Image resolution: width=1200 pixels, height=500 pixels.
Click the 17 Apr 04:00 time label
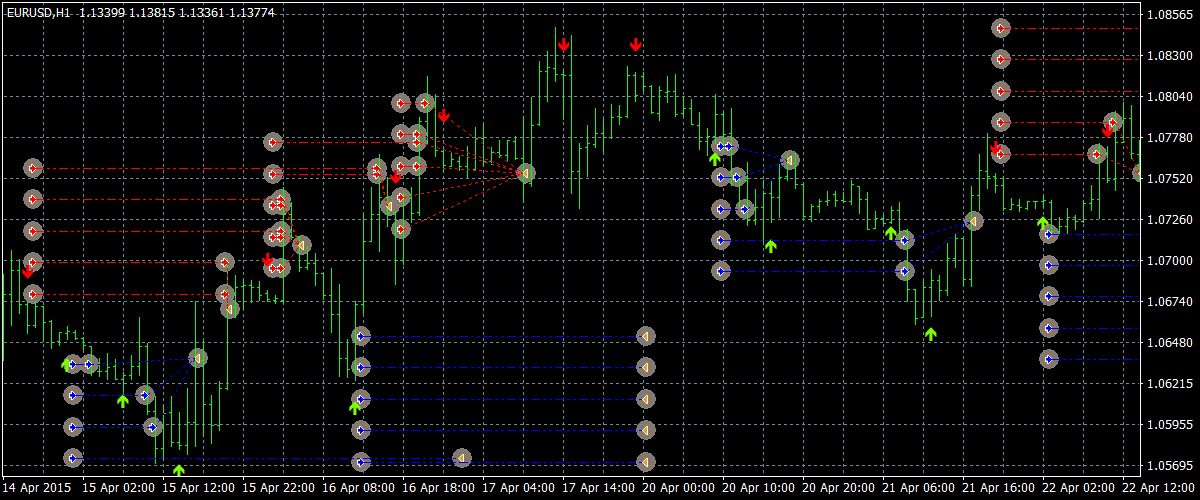[517, 488]
